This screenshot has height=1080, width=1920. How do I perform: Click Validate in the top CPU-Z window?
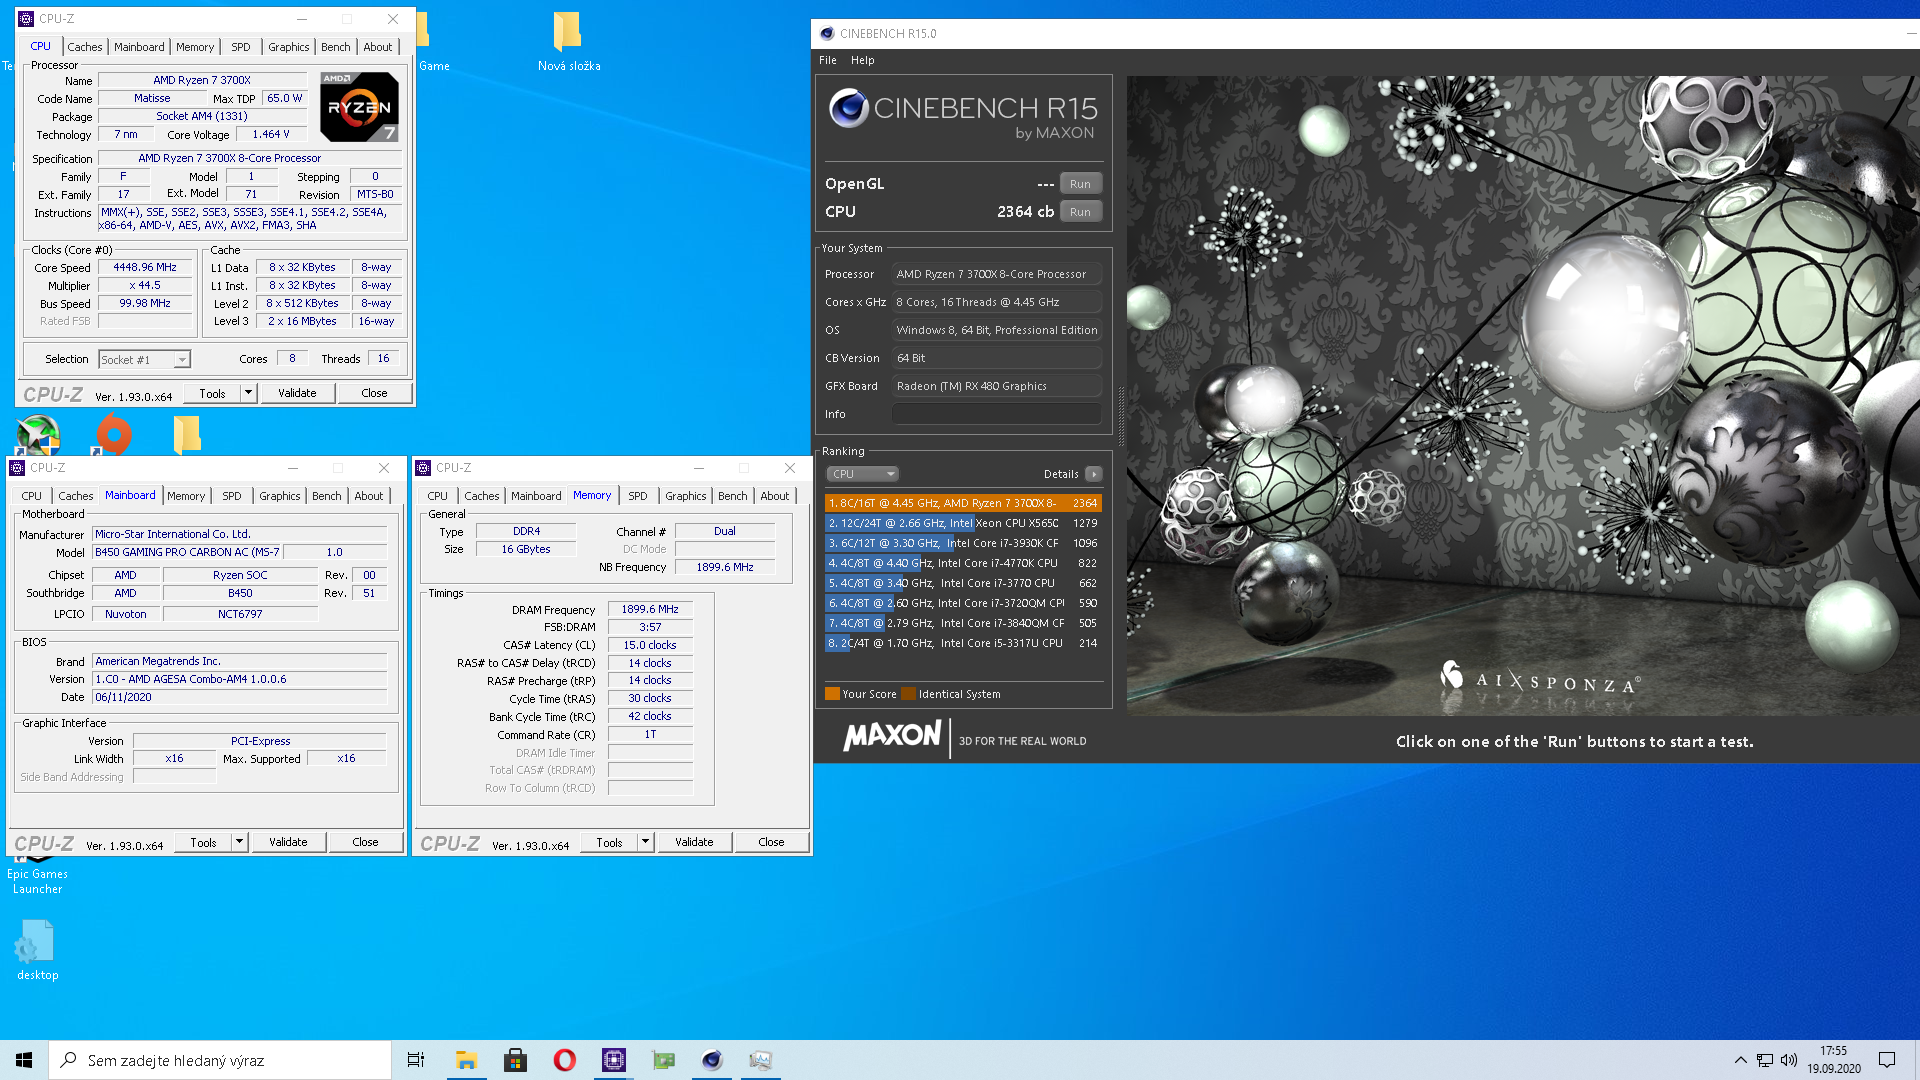[297, 393]
